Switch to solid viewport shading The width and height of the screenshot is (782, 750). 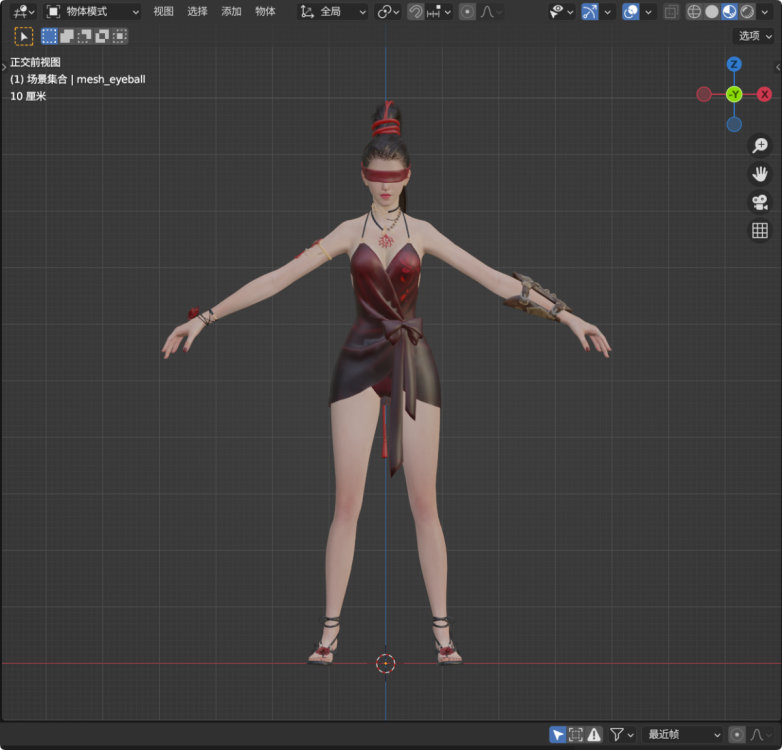pyautogui.click(x=712, y=12)
